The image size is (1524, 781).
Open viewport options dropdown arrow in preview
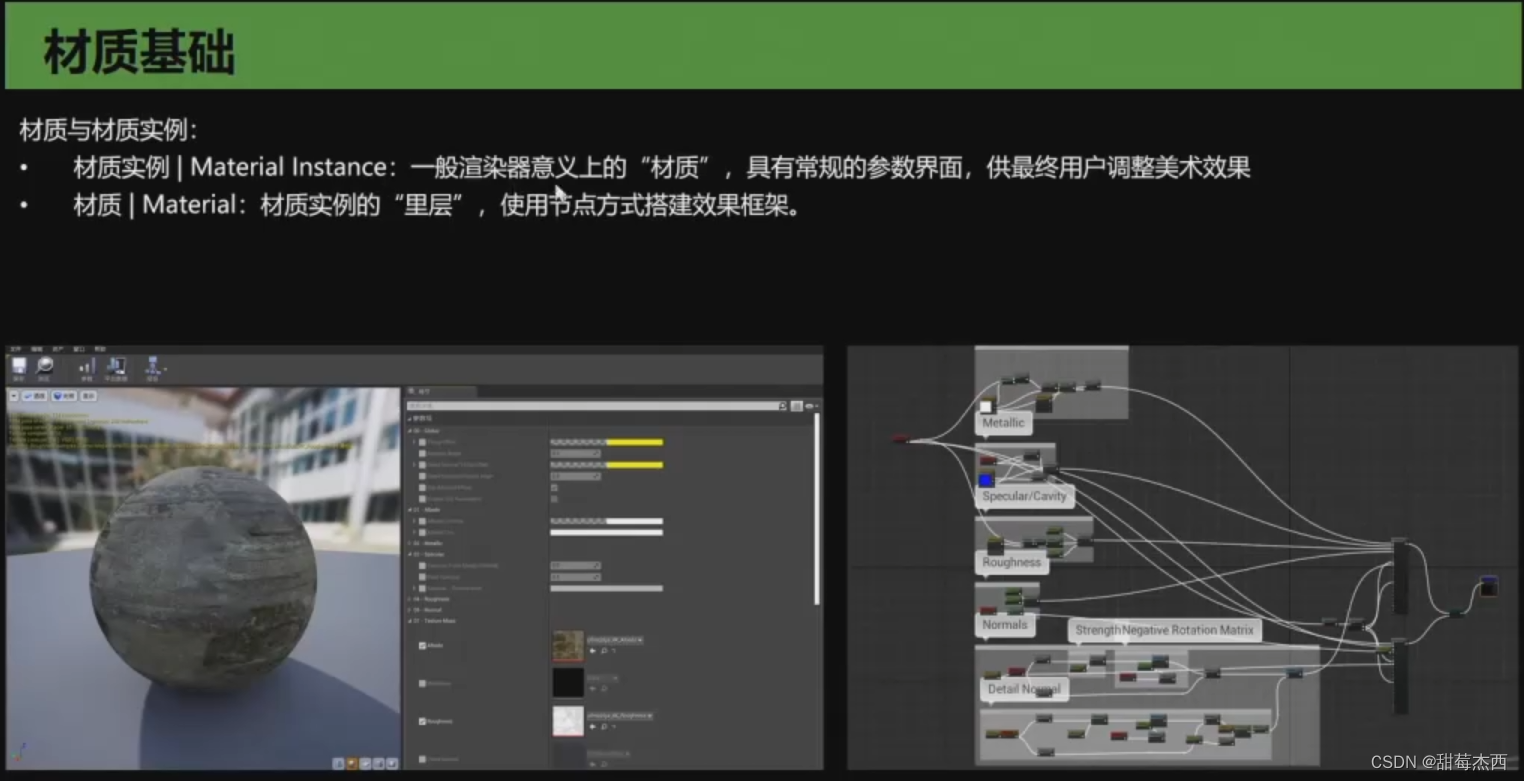[13, 396]
